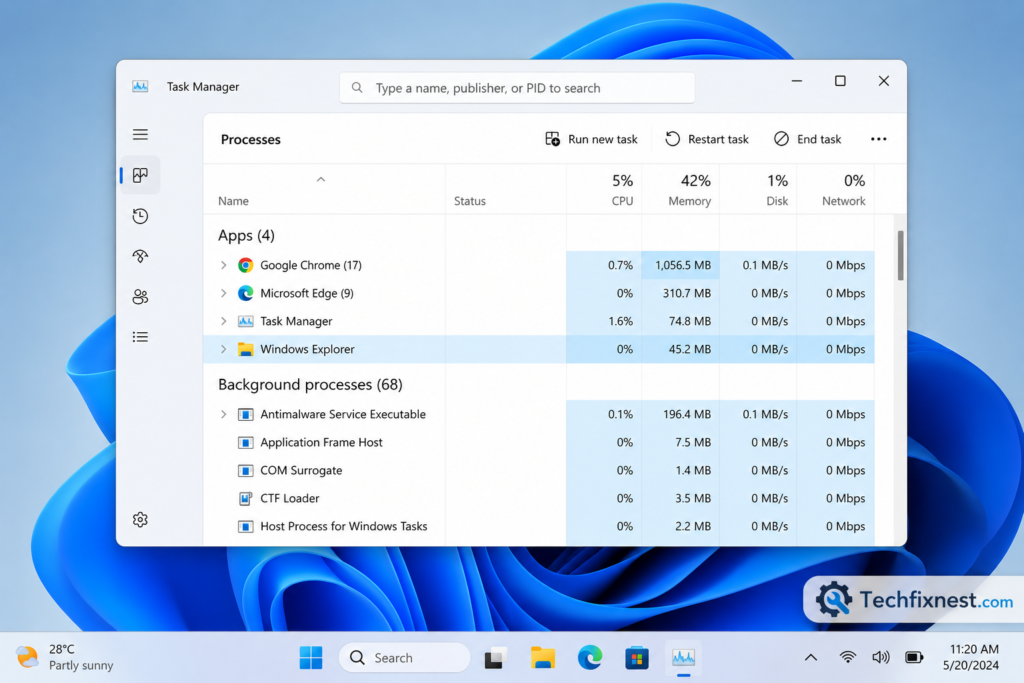Image resolution: width=1024 pixels, height=683 pixels.
Task: Click the Google Chrome process icon
Action: [246, 265]
